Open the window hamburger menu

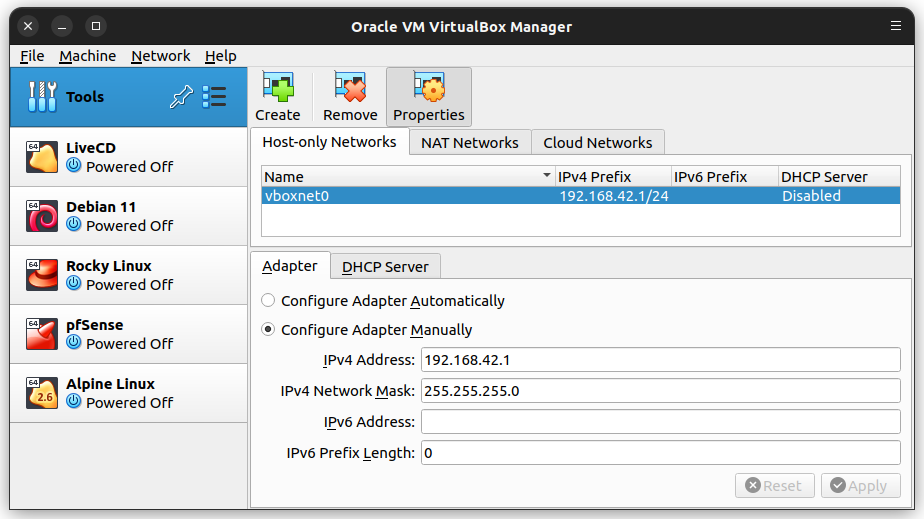[x=896, y=26]
